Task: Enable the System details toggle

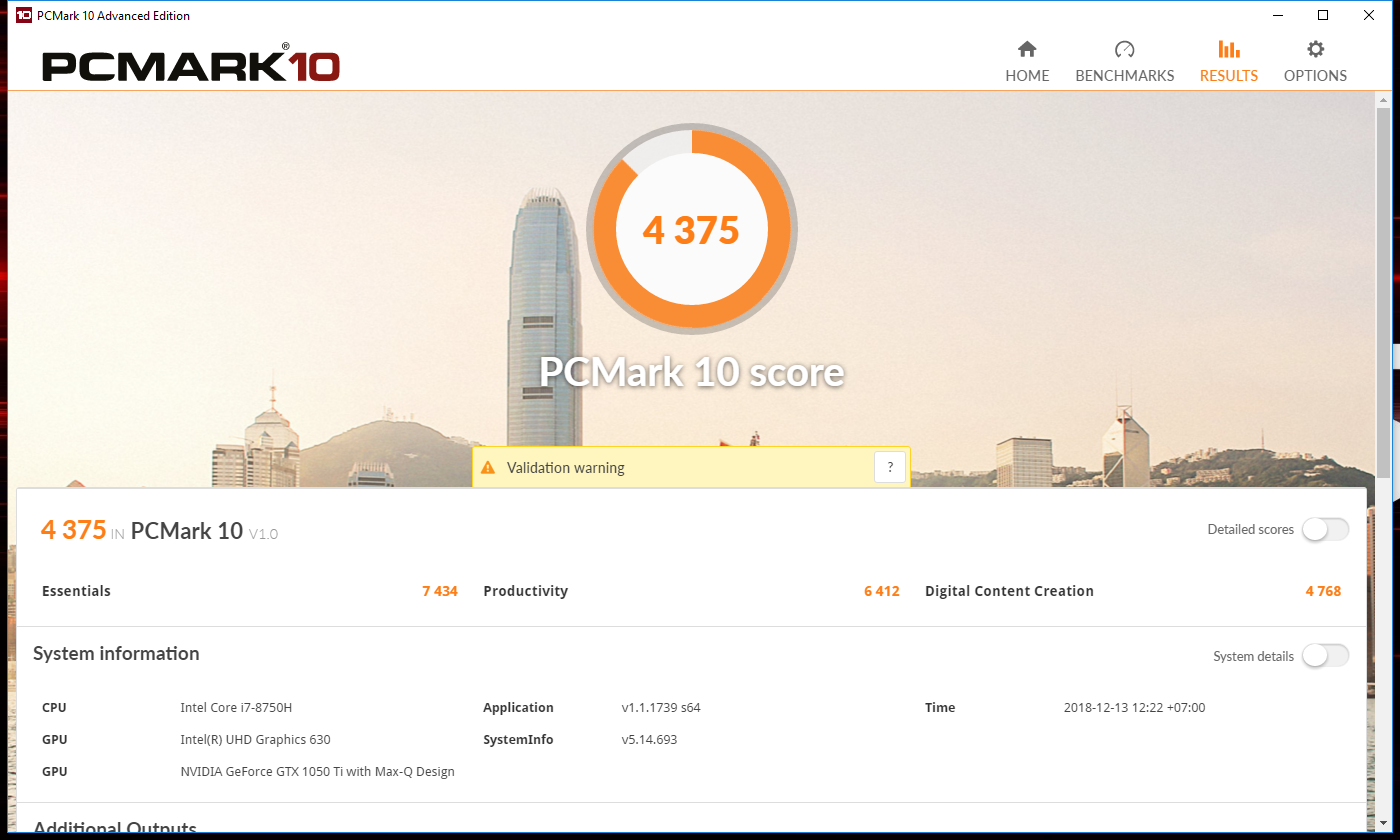Action: click(1325, 656)
